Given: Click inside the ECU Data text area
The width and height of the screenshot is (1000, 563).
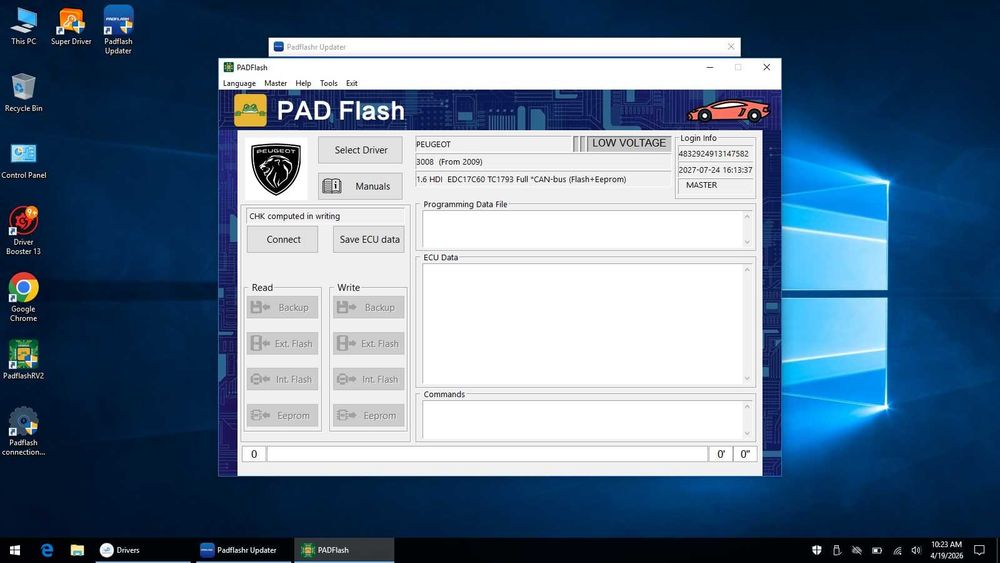Looking at the screenshot, I should [582, 324].
